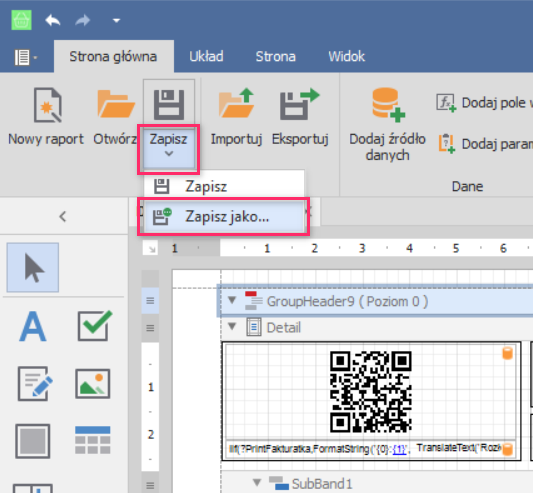The height and width of the screenshot is (493, 533).
Task: Select the Iif(?PrintFakturatka expression label
Action: 319,449
